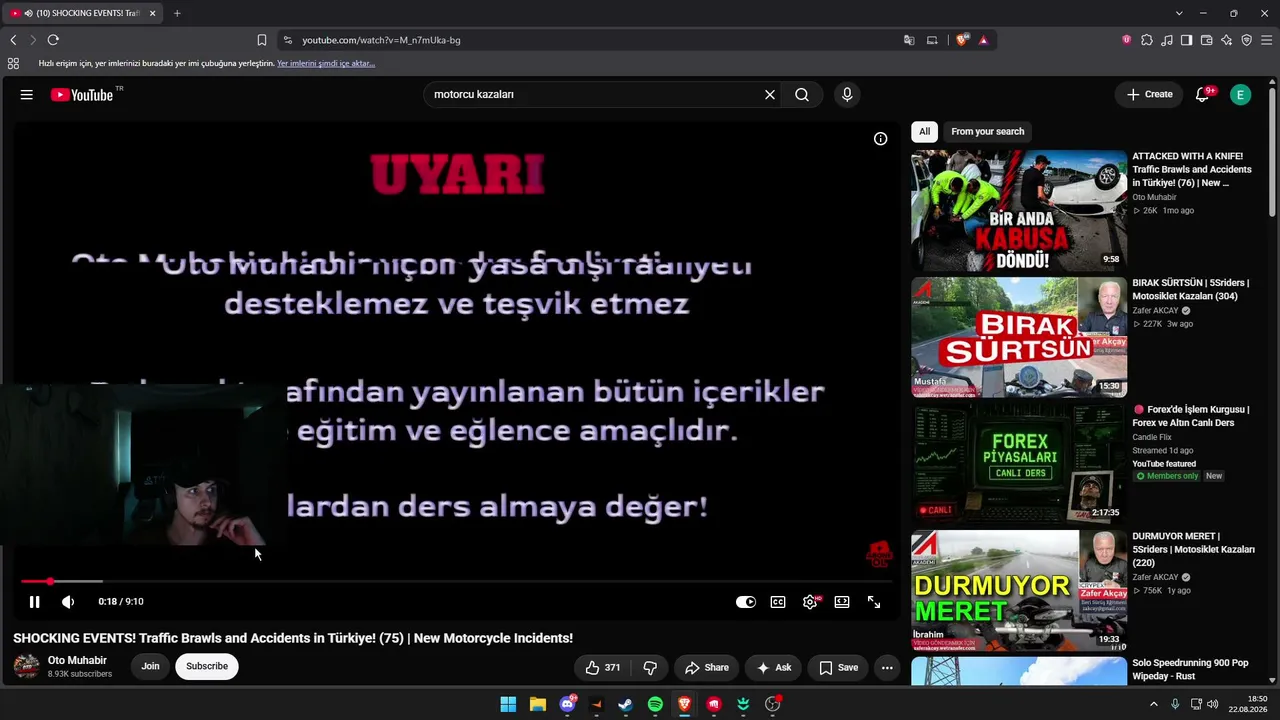Start voice search with the microphone
Viewport: 1280px width, 720px height.
coord(847,95)
